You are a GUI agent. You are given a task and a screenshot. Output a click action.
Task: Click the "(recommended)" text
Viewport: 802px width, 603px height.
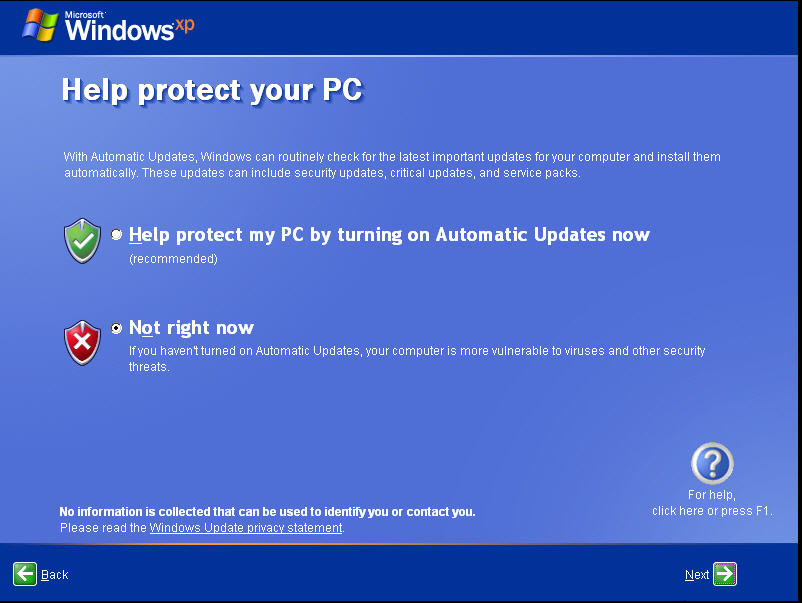173,259
